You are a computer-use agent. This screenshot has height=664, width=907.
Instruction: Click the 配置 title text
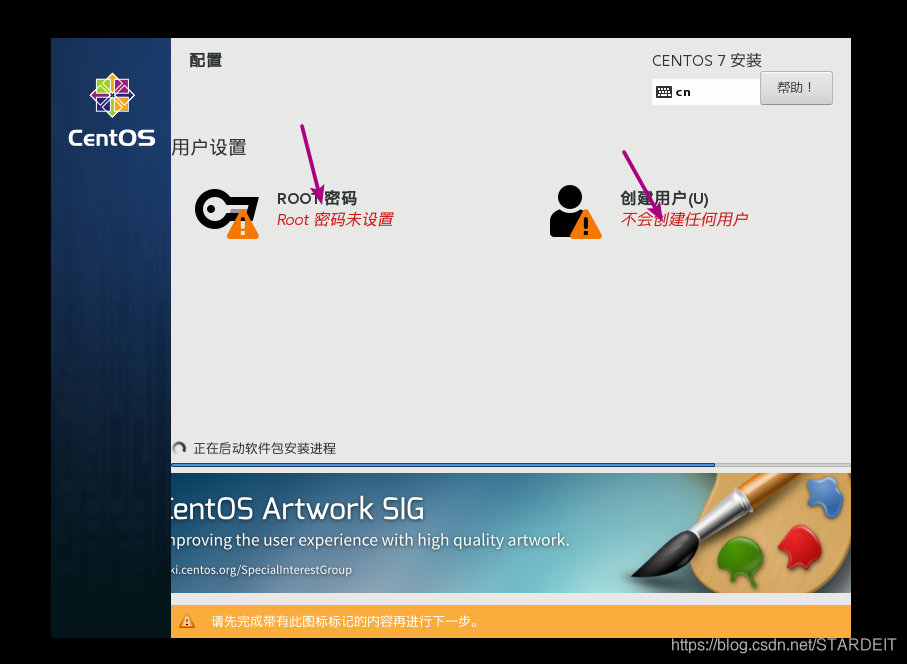(205, 60)
